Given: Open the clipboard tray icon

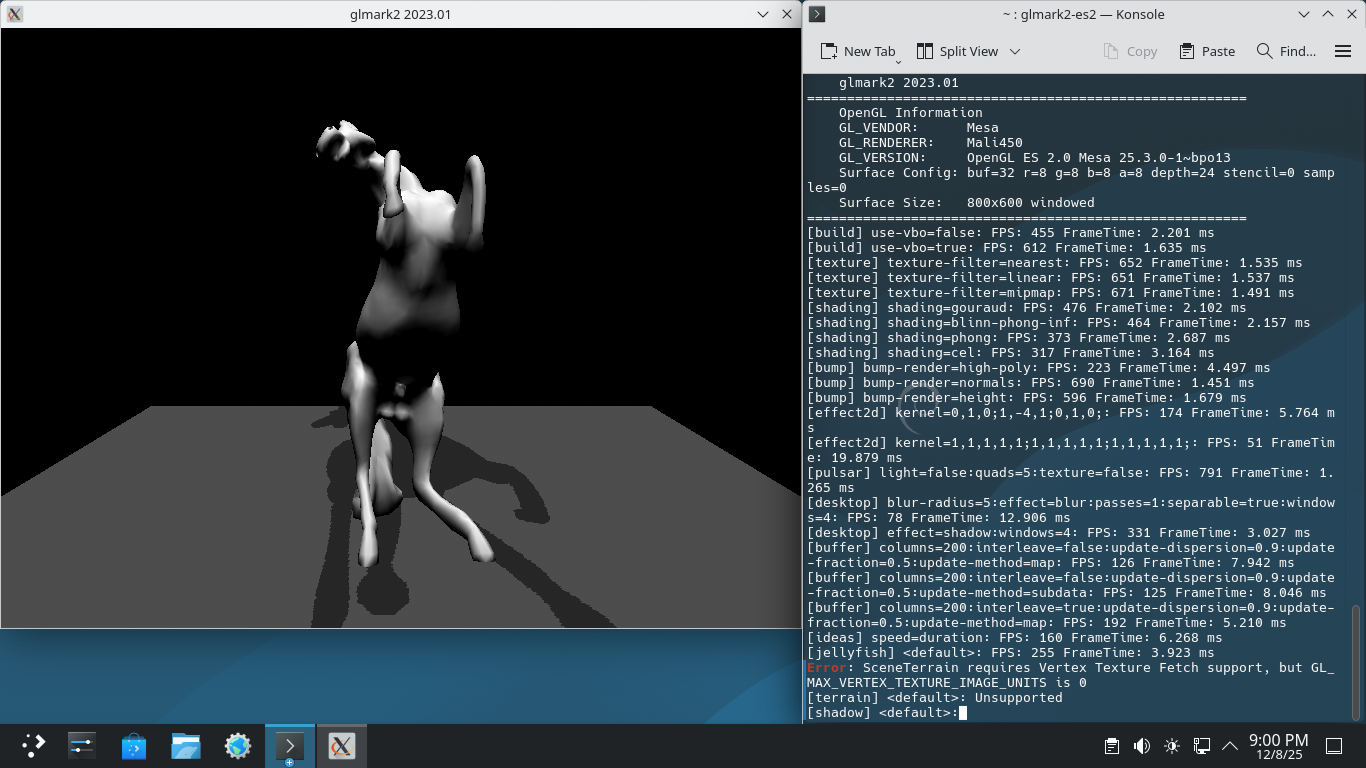Looking at the screenshot, I should (1111, 746).
